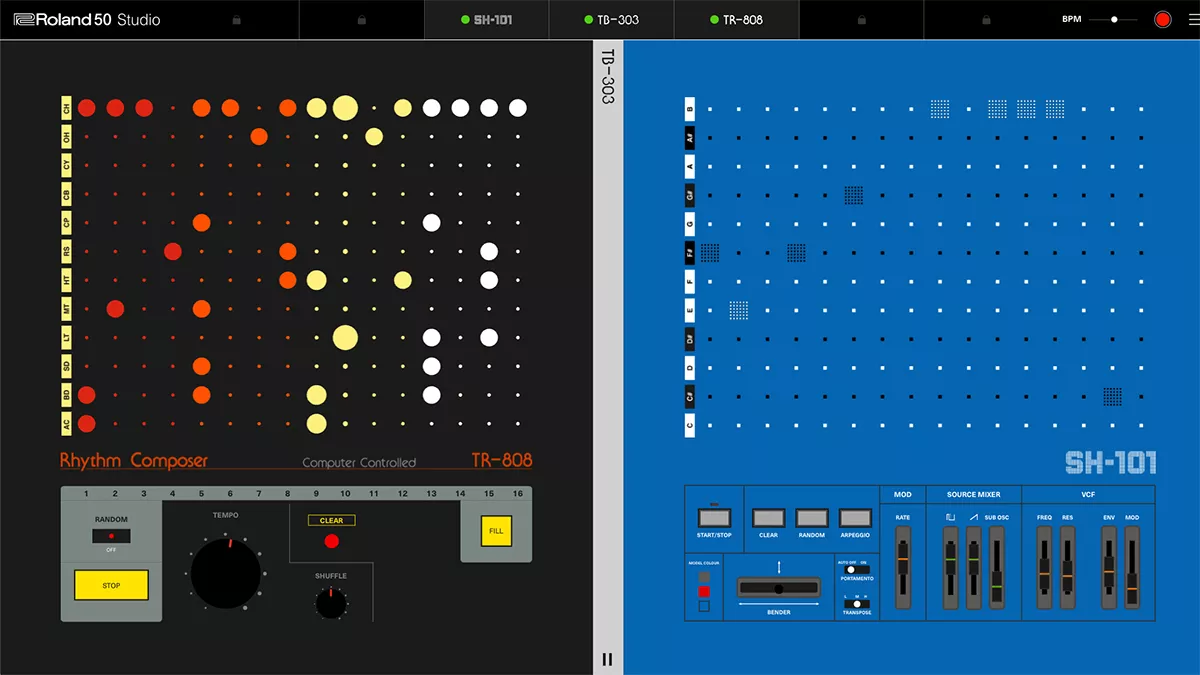Image resolution: width=1200 pixels, height=675 pixels.
Task: Switch to the SH-101 tab
Action: click(x=487, y=18)
